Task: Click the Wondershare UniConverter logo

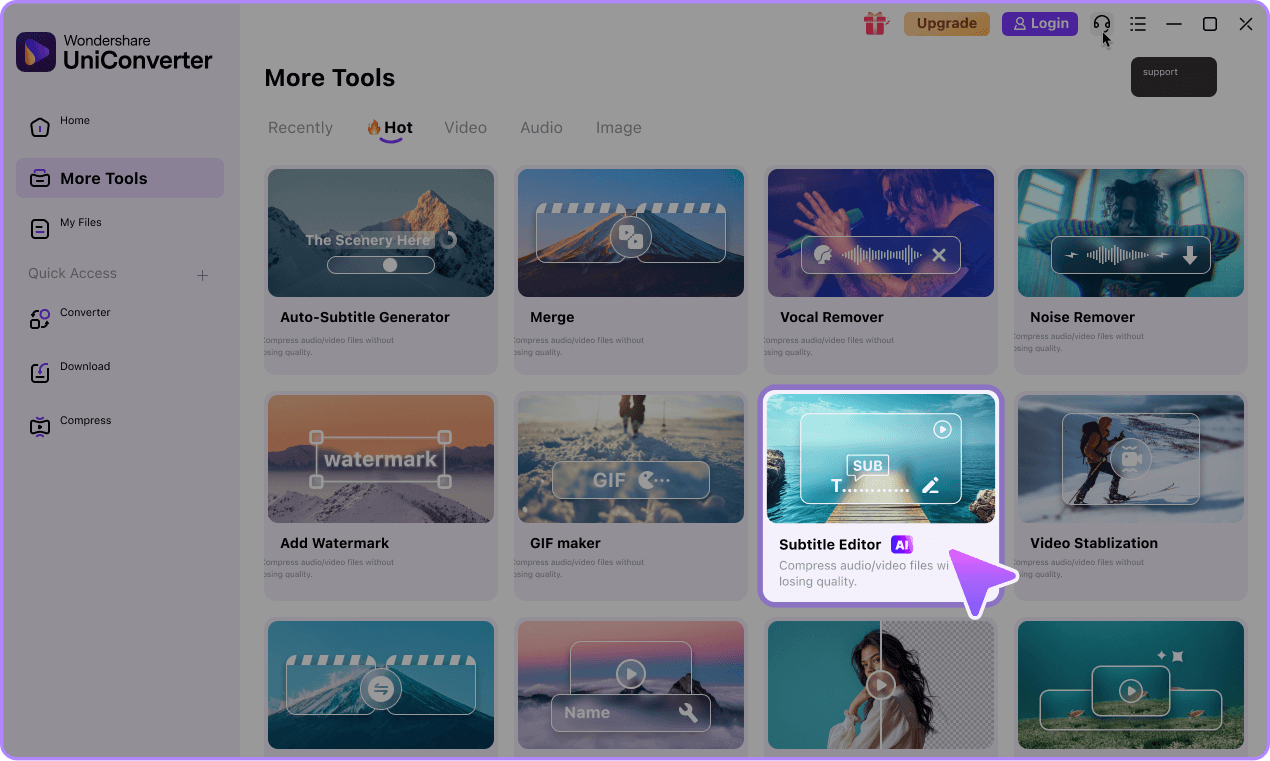Action: point(114,52)
